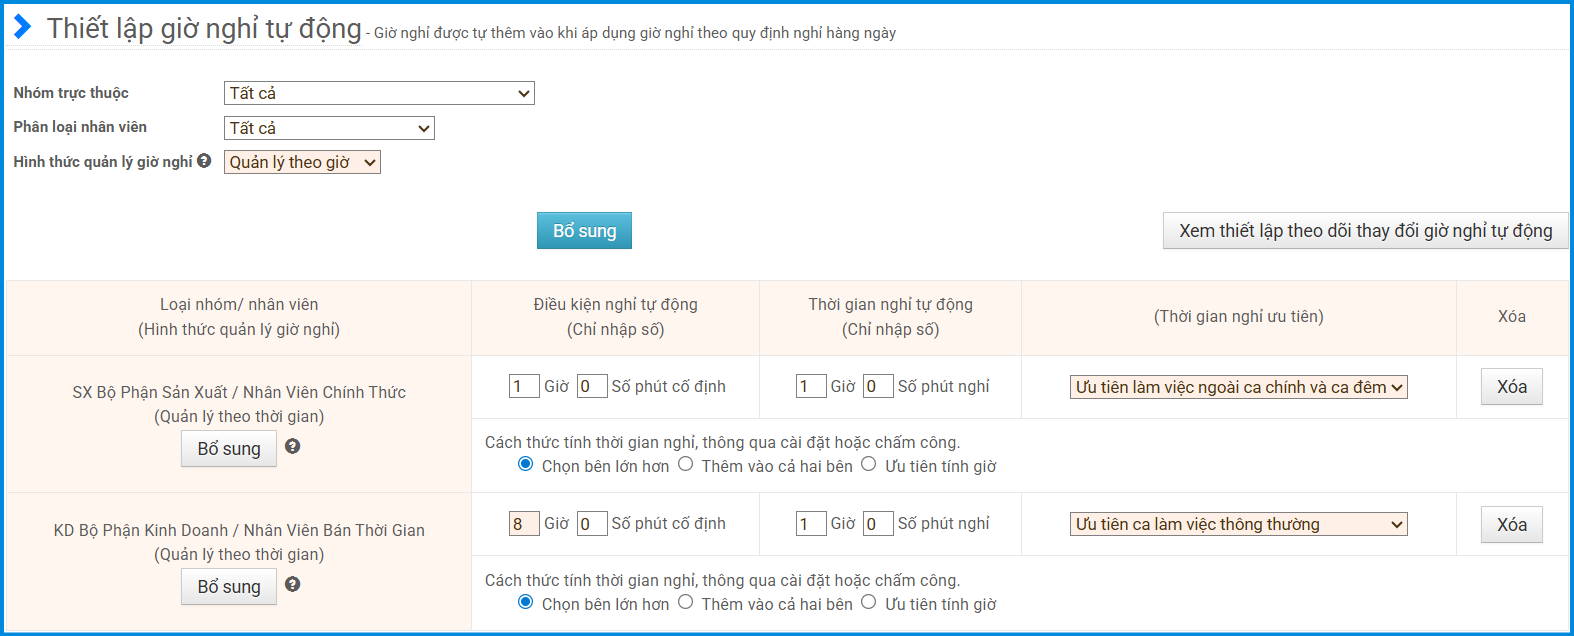This screenshot has width=1574, height=636.
Task: Click help icon beside Hình thức quản lý giờ nghỉ
Action: coord(204,161)
